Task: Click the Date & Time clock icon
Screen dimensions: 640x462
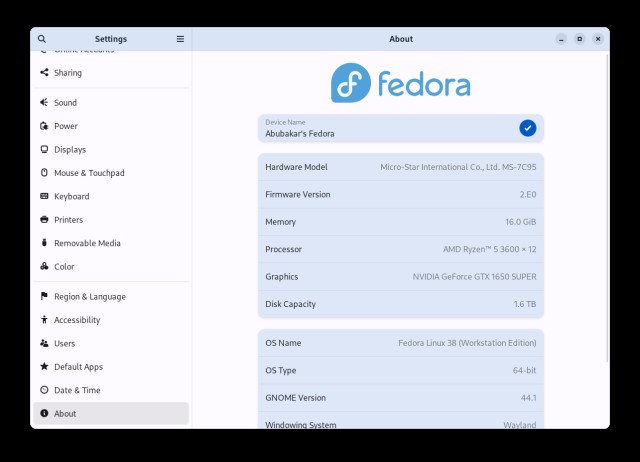Action: tap(44, 390)
